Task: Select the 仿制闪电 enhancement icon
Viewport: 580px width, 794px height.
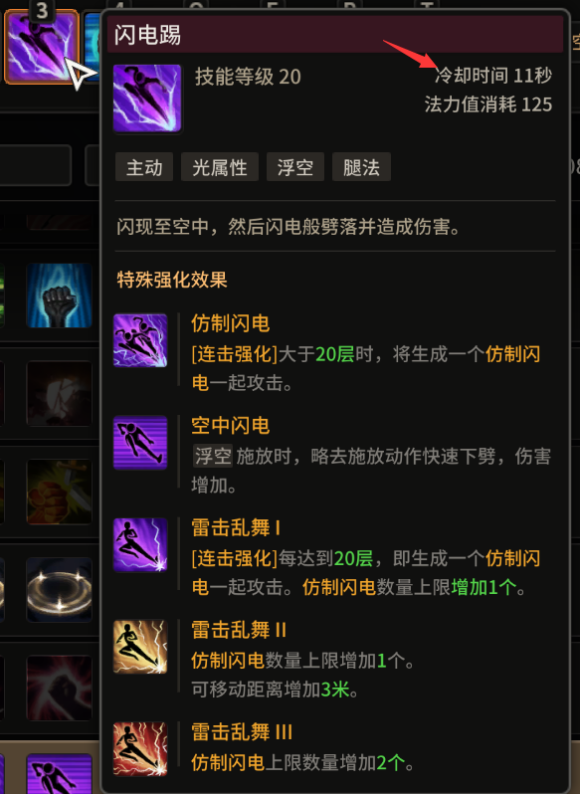Action: [x=140, y=340]
